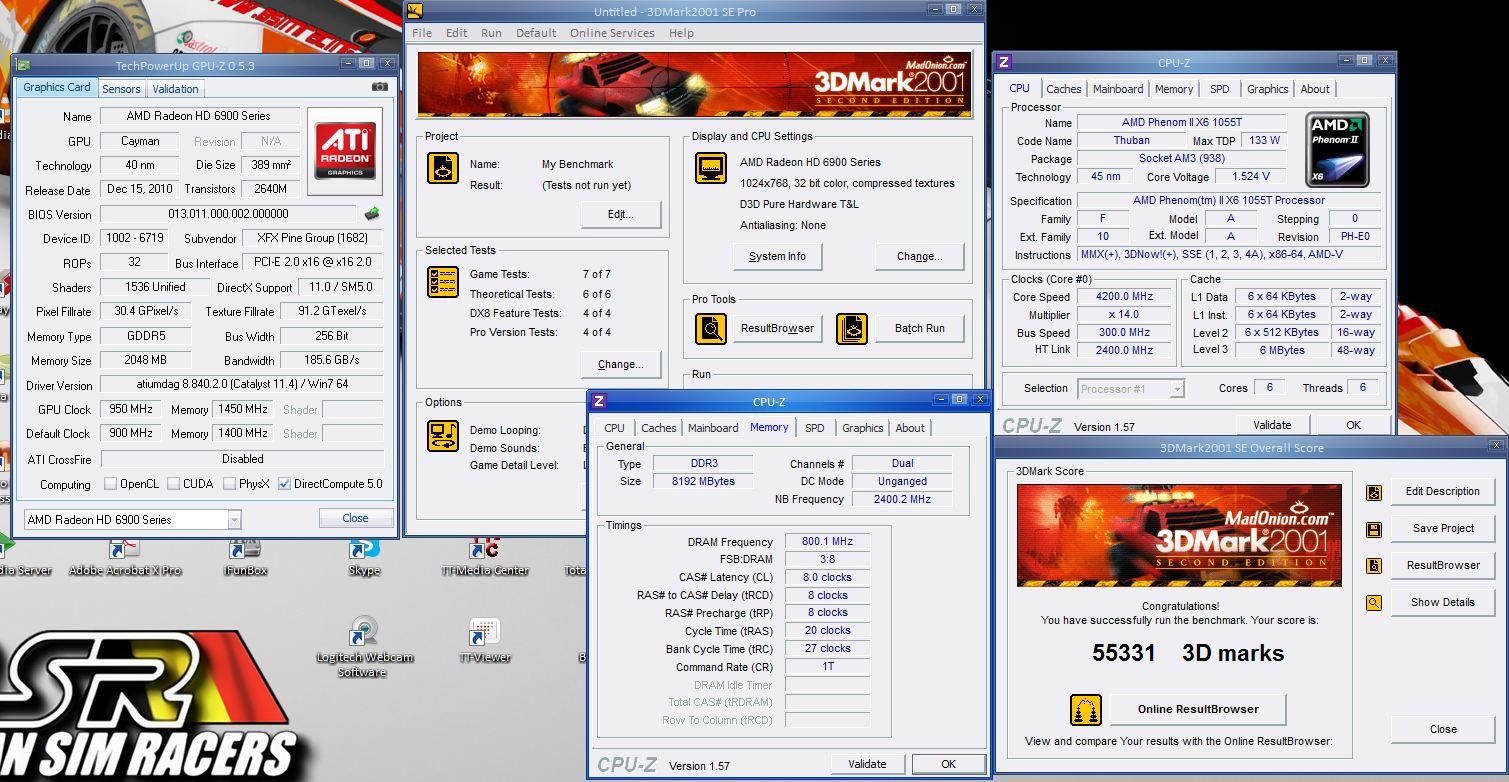Click the Online ResultBrowser button

coord(1198,709)
